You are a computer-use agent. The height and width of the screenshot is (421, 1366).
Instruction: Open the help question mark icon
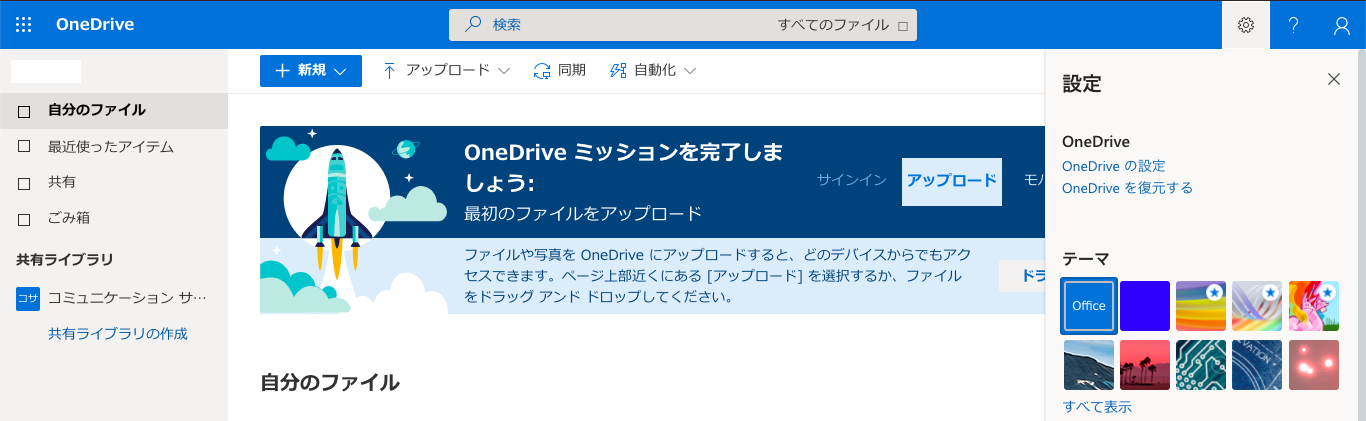[x=1294, y=25]
